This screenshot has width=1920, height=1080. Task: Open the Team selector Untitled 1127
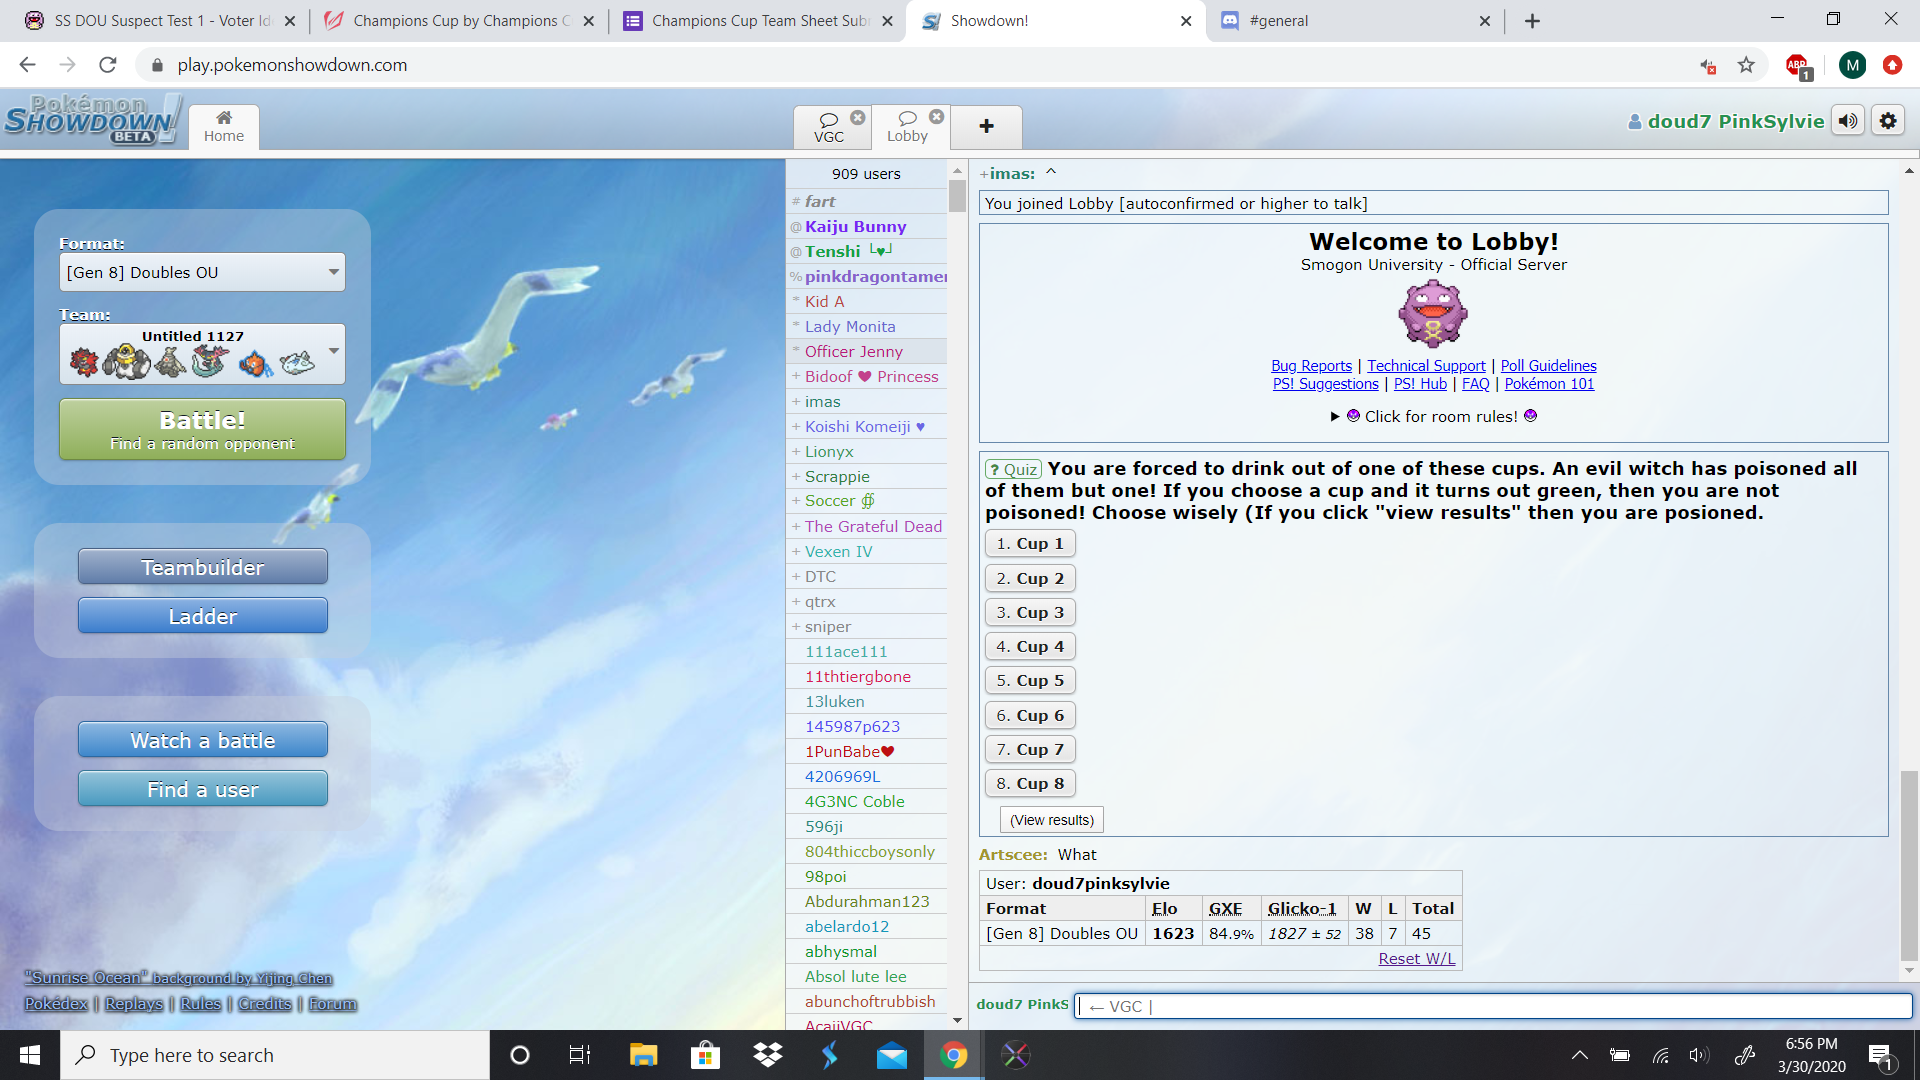[202, 354]
